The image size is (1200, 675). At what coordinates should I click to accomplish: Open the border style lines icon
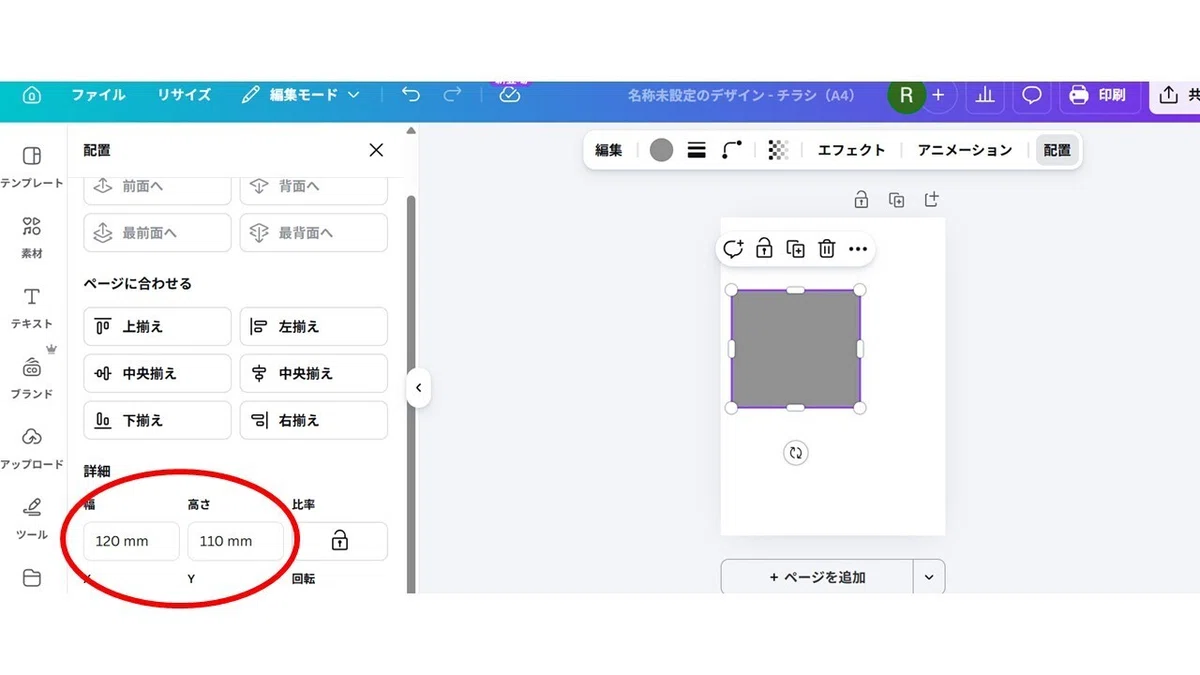pos(697,150)
